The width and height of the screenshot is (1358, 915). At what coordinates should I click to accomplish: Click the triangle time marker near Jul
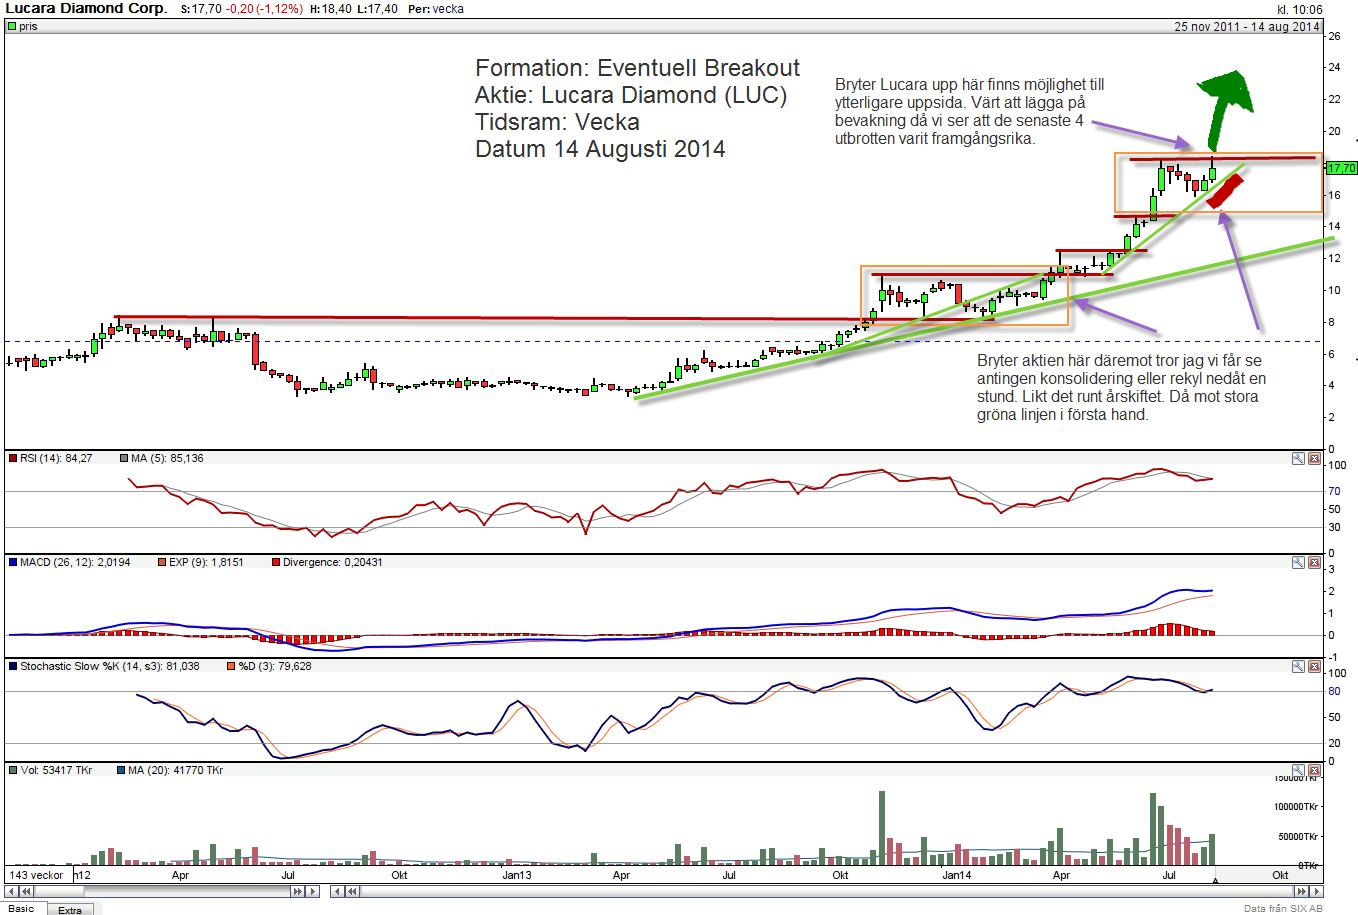click(1215, 880)
